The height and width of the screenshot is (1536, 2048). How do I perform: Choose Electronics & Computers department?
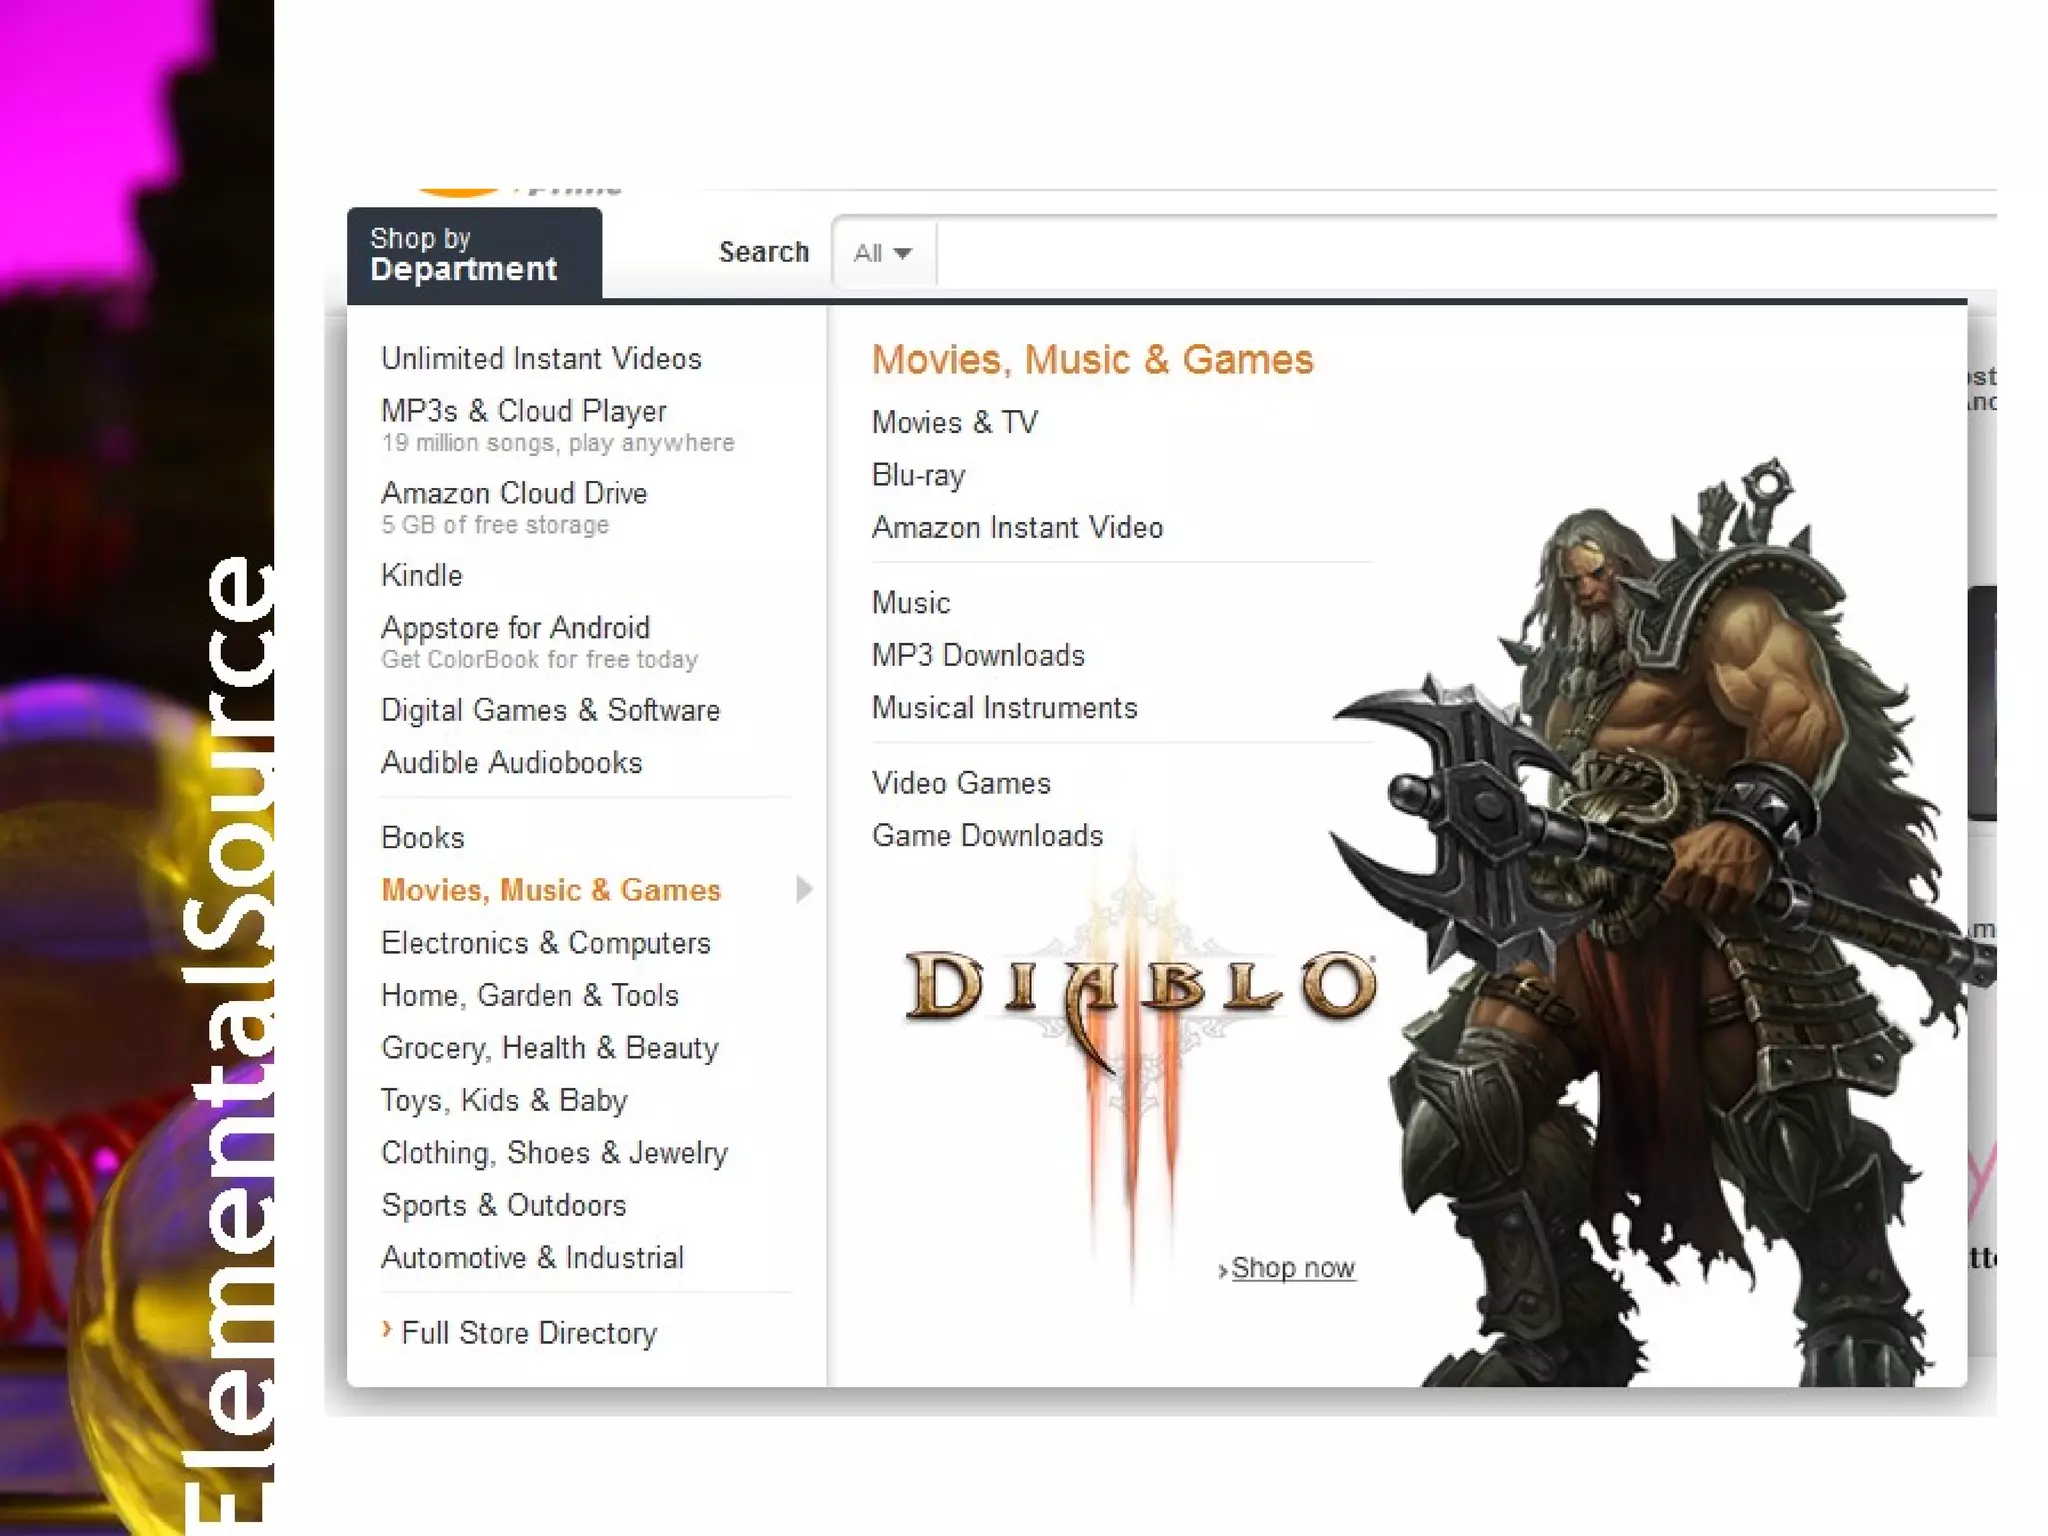[x=545, y=943]
